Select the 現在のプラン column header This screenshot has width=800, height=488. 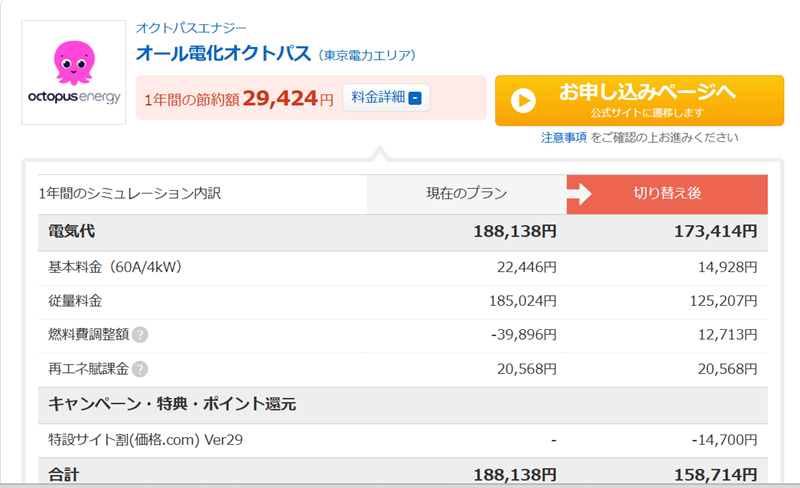tap(466, 194)
